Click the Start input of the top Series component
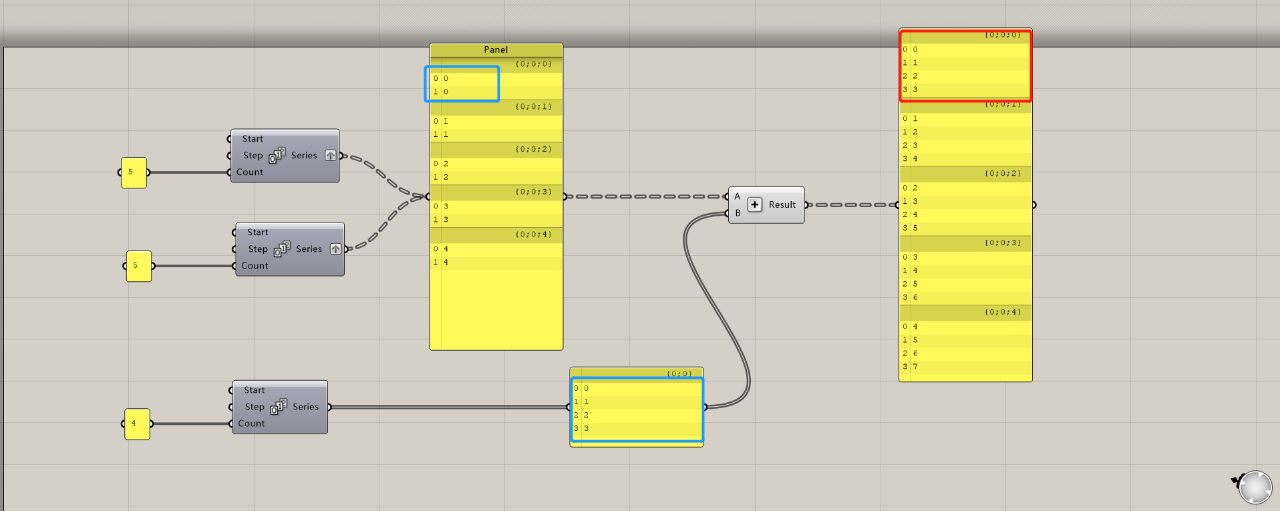1280x511 pixels. 253,139
